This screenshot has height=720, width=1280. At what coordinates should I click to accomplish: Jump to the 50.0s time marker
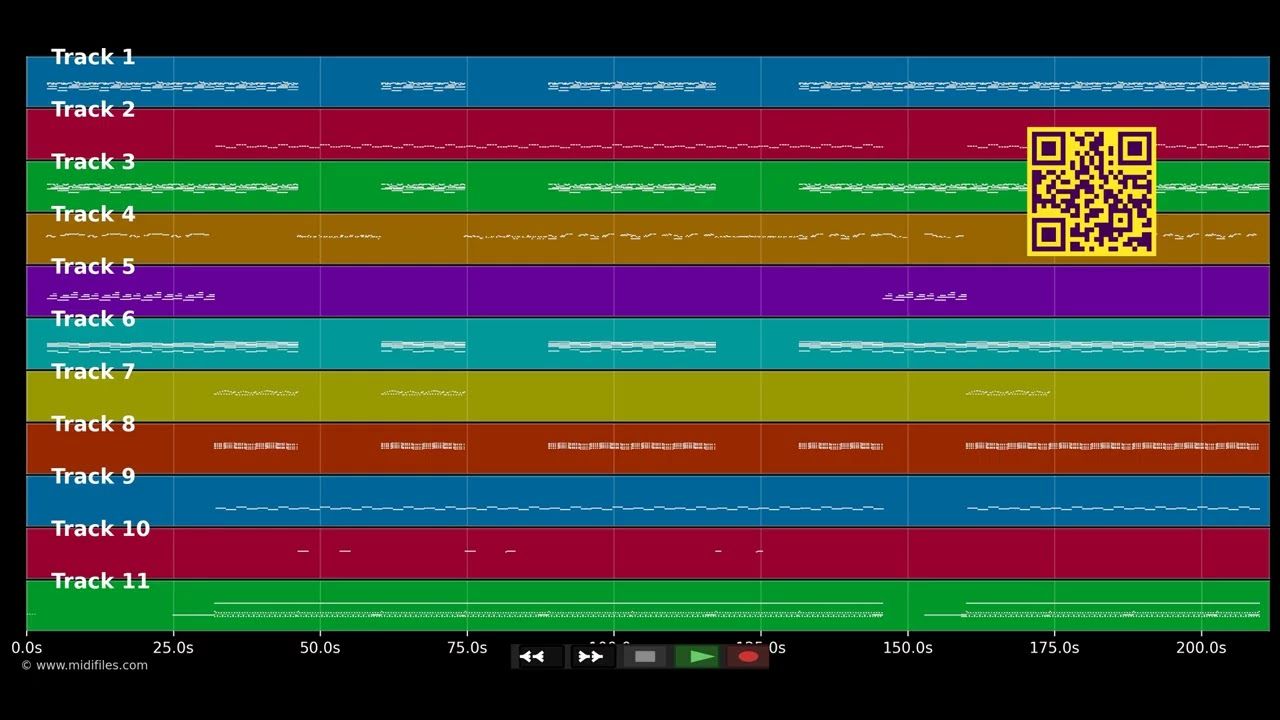[x=320, y=648]
